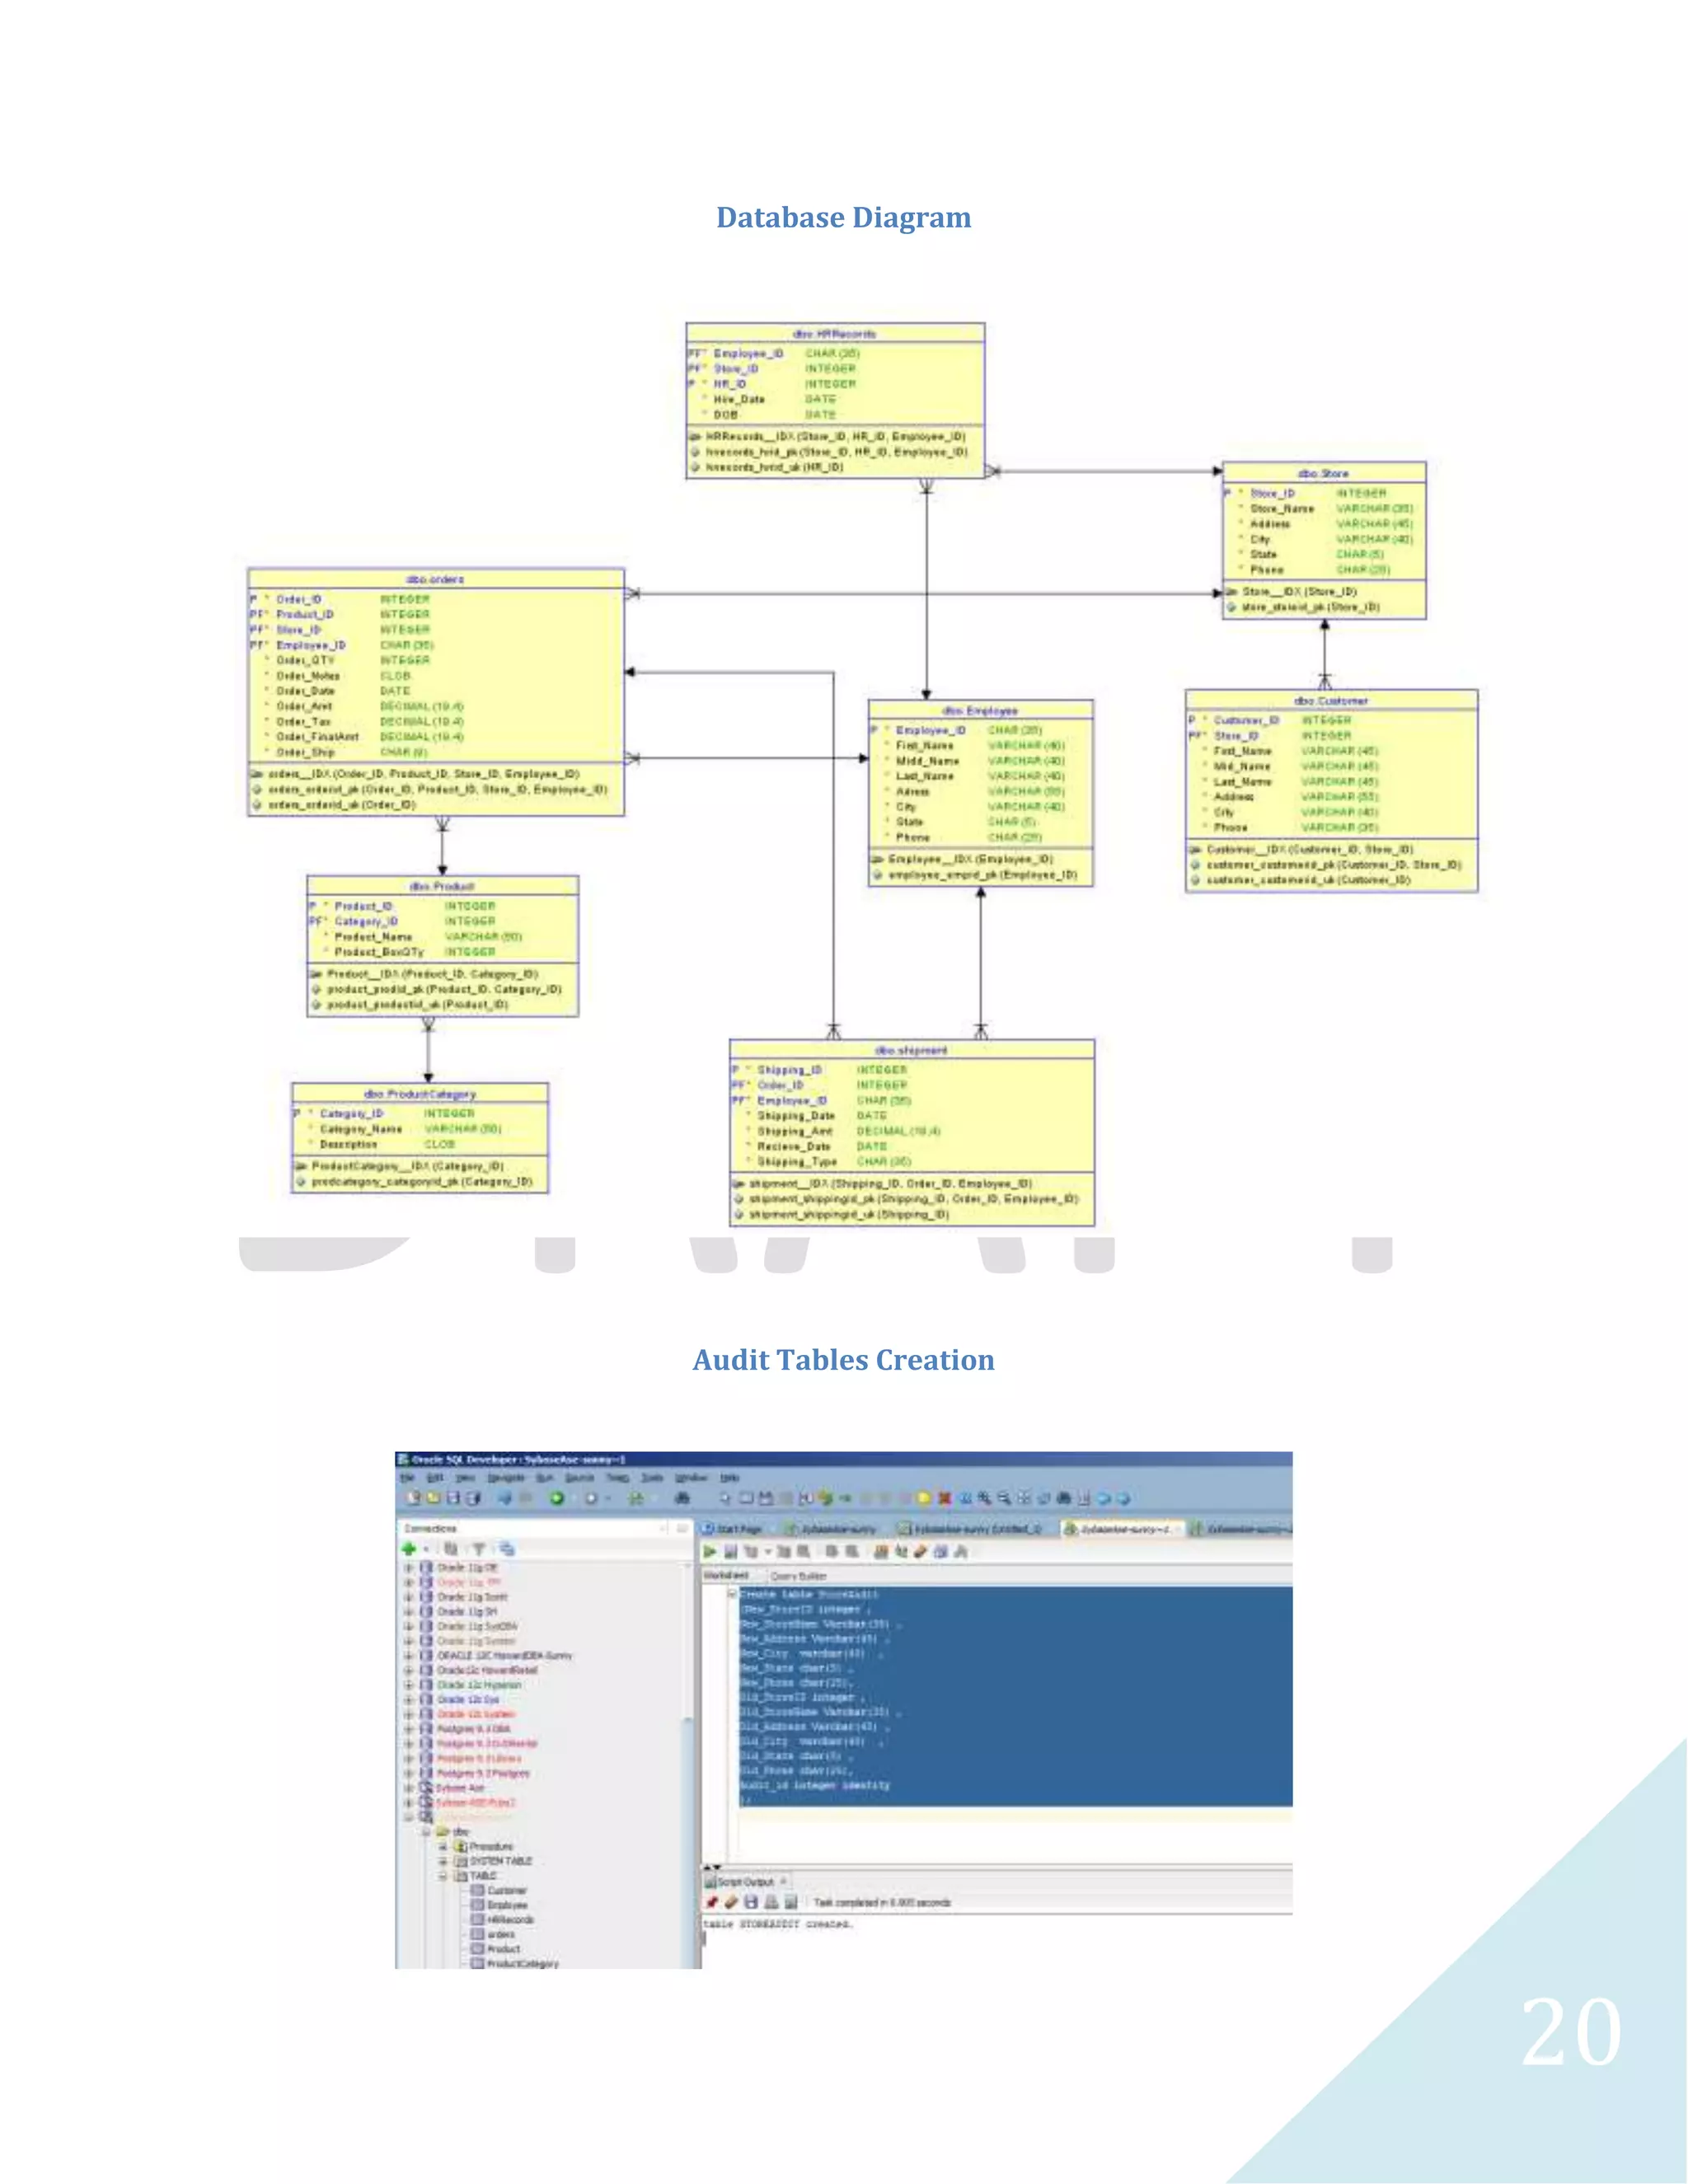This screenshot has height=2184, width=1688.
Task: Select the HRRecords table in the tree
Action: (510, 1920)
